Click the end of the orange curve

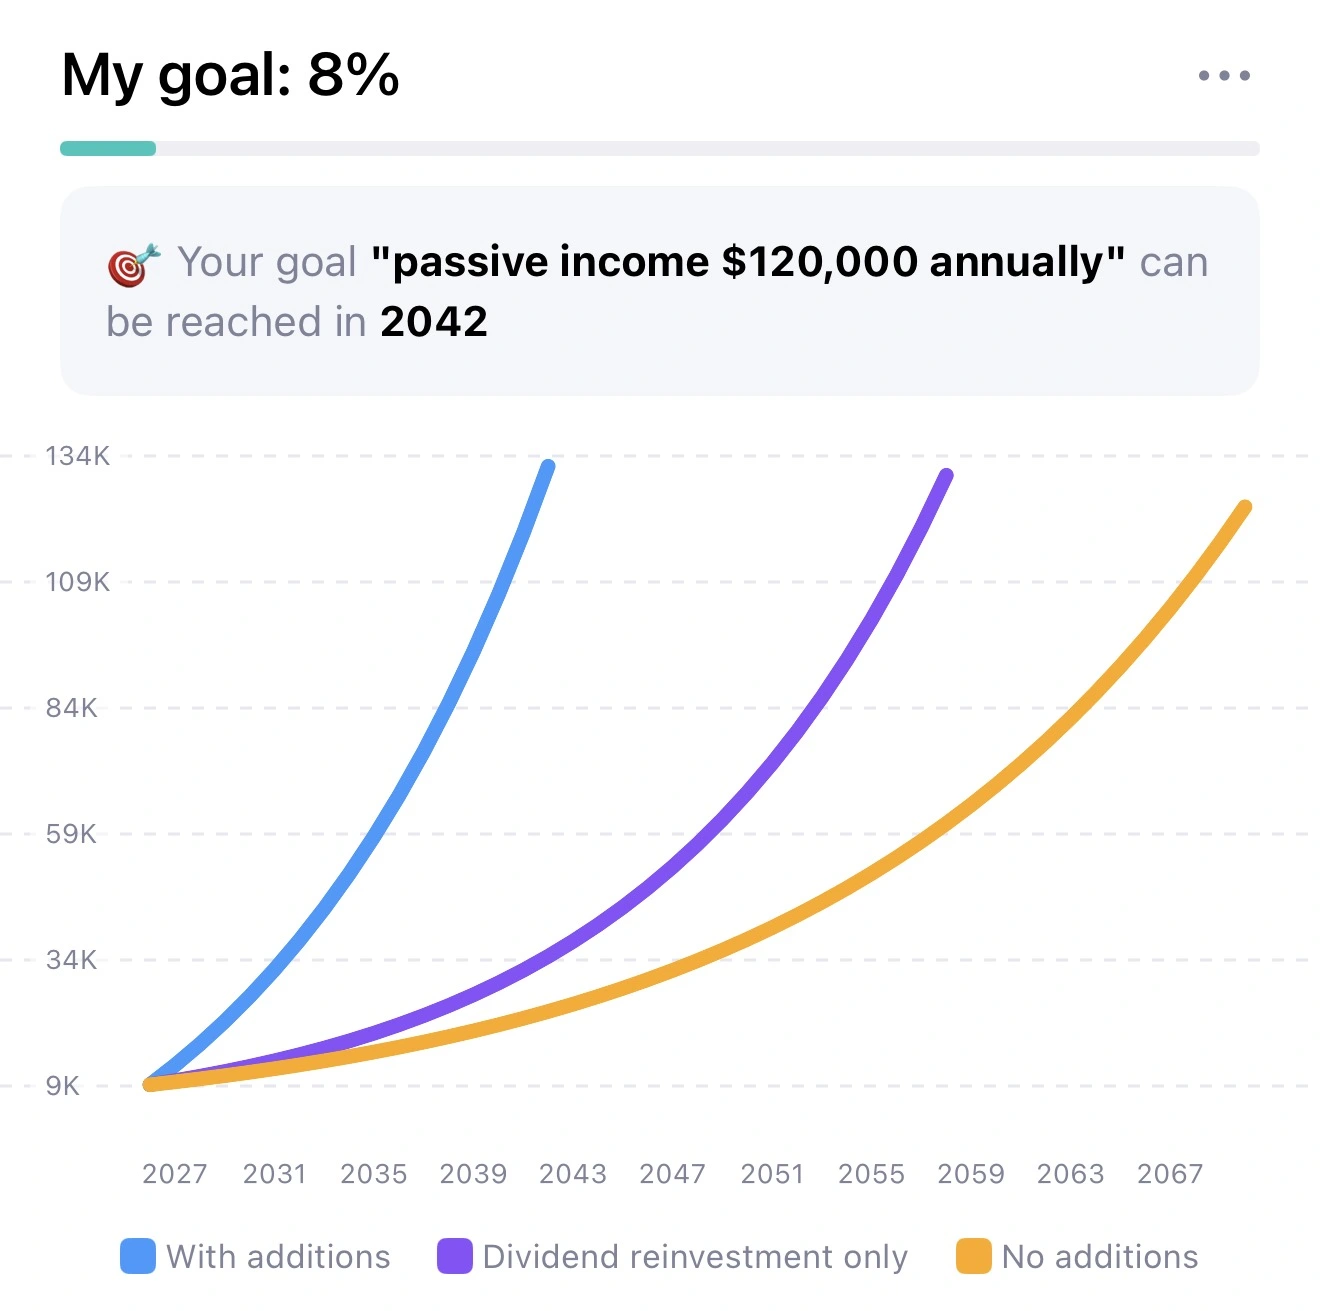tap(1244, 508)
